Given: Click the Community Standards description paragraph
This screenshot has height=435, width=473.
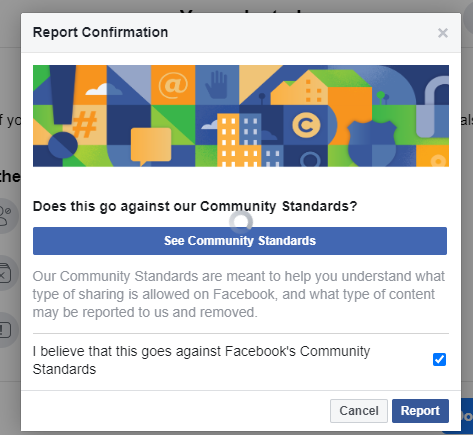Looking at the screenshot, I should tap(239, 294).
